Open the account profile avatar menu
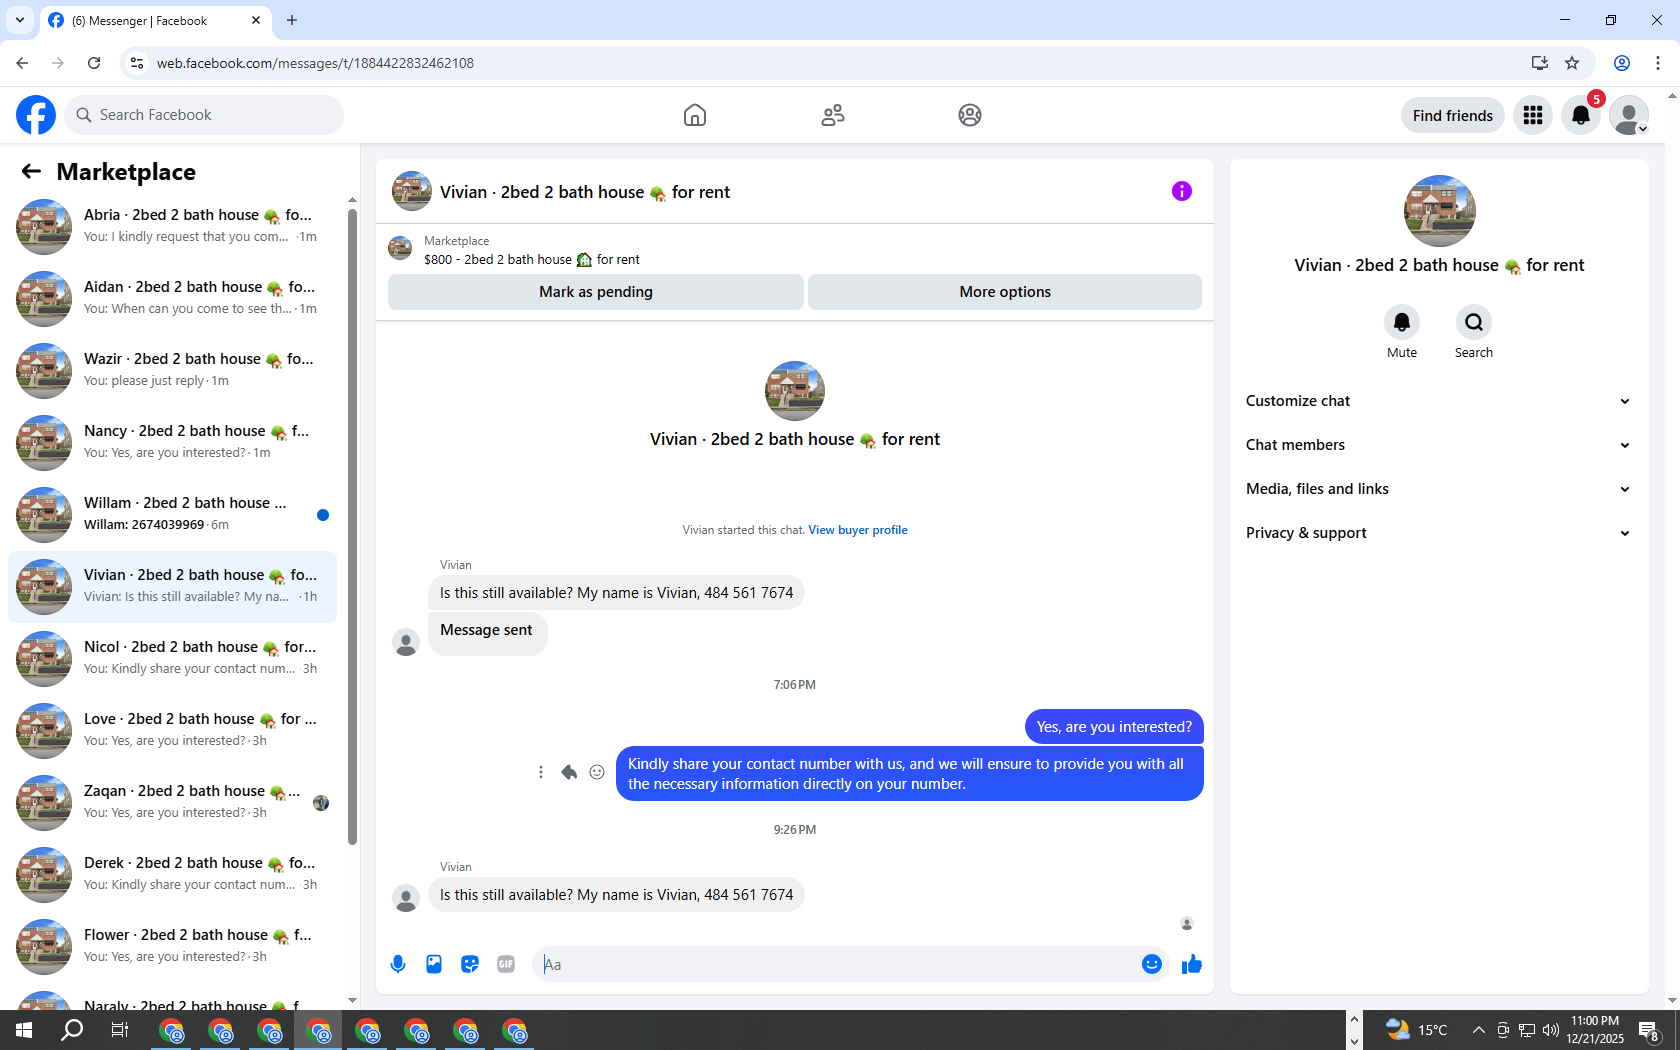The image size is (1680, 1050). [1629, 115]
